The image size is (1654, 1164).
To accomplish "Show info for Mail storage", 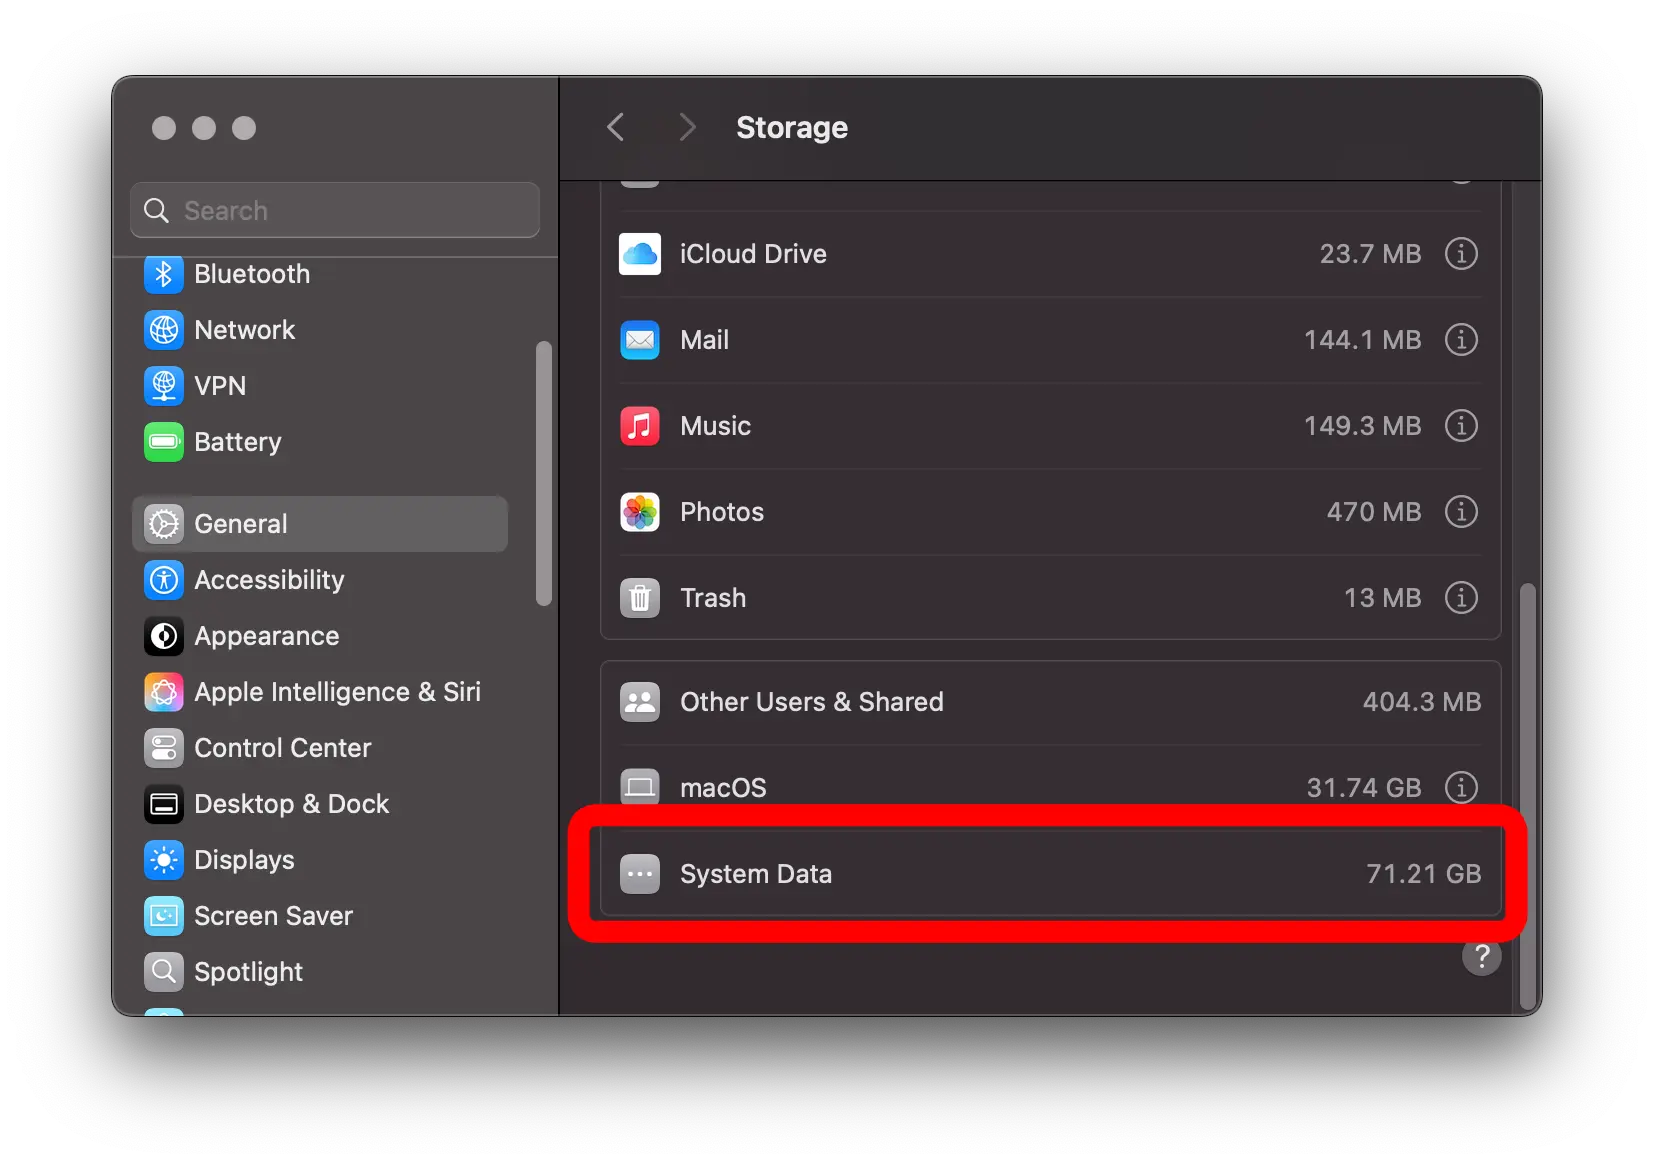I will pos(1461,340).
